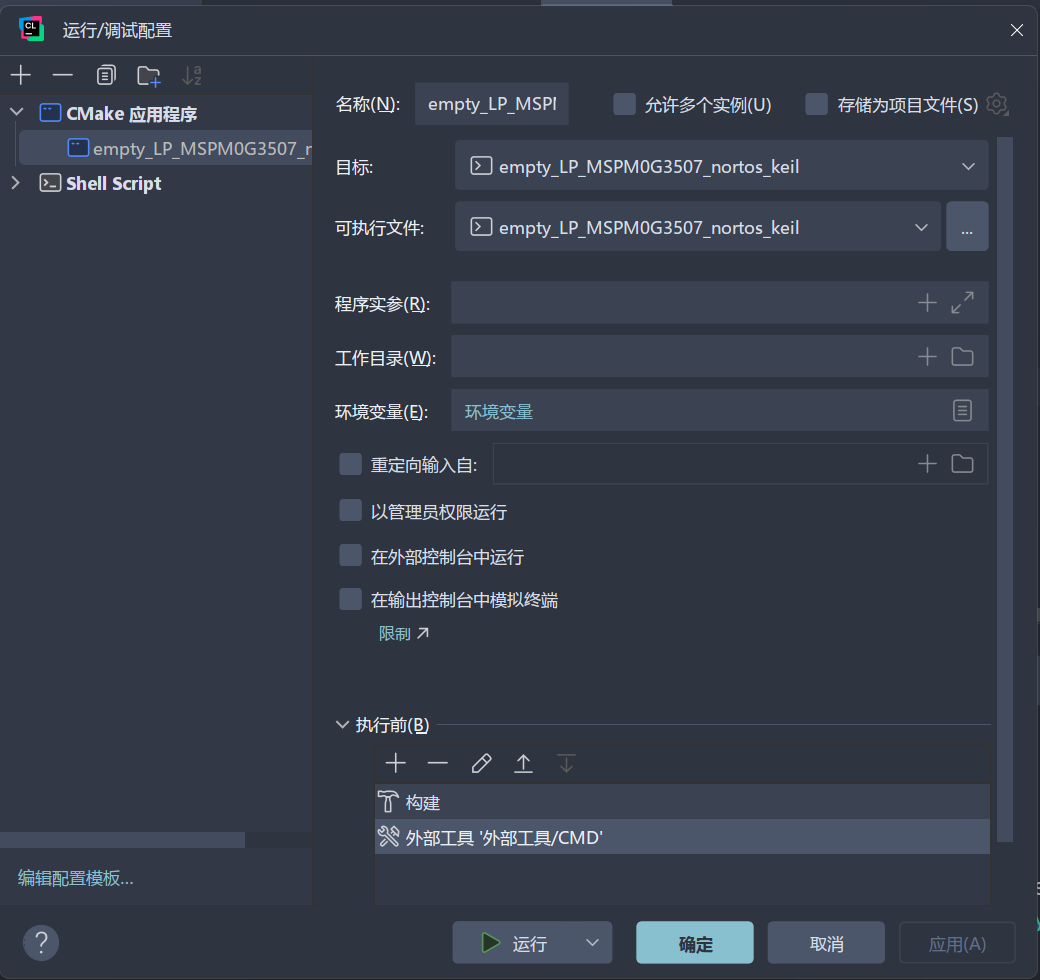Close the run/debug configuration dialog
Image resolution: width=1040 pixels, height=980 pixels.
1017,30
